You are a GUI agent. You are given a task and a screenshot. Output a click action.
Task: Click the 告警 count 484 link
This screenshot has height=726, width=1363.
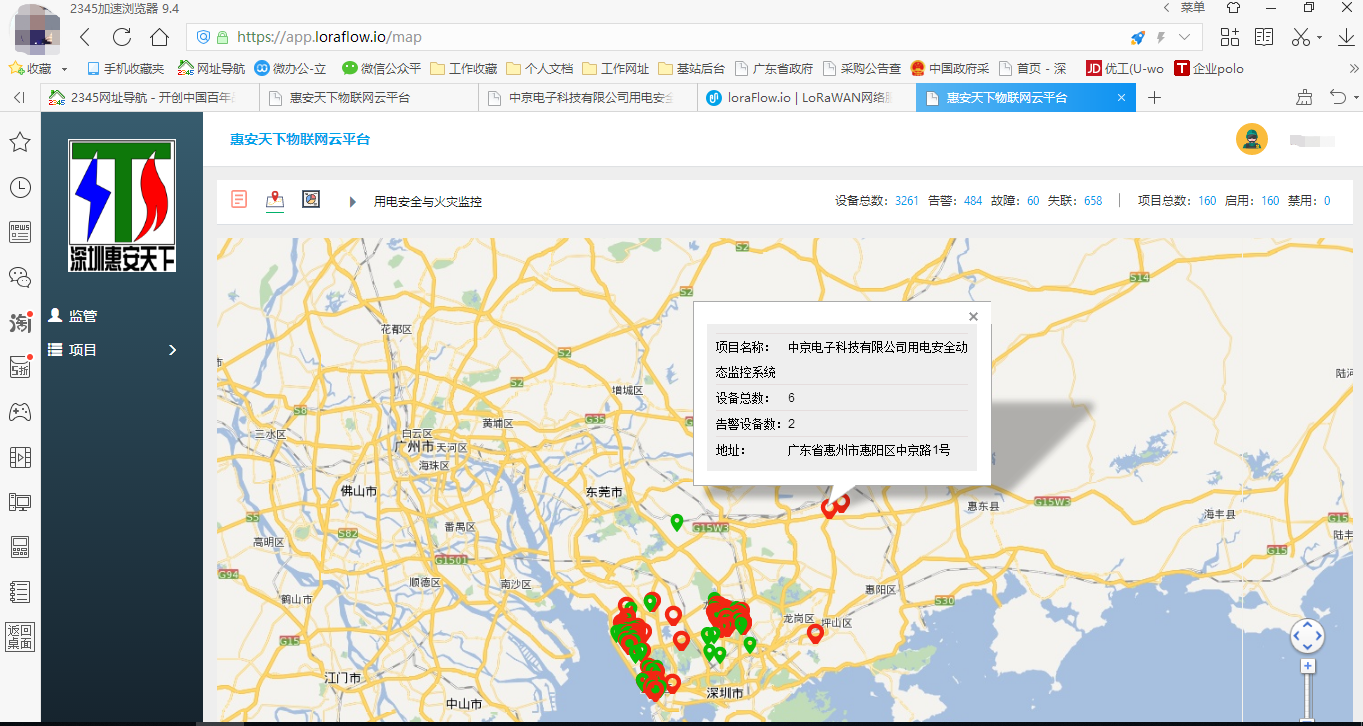(972, 201)
